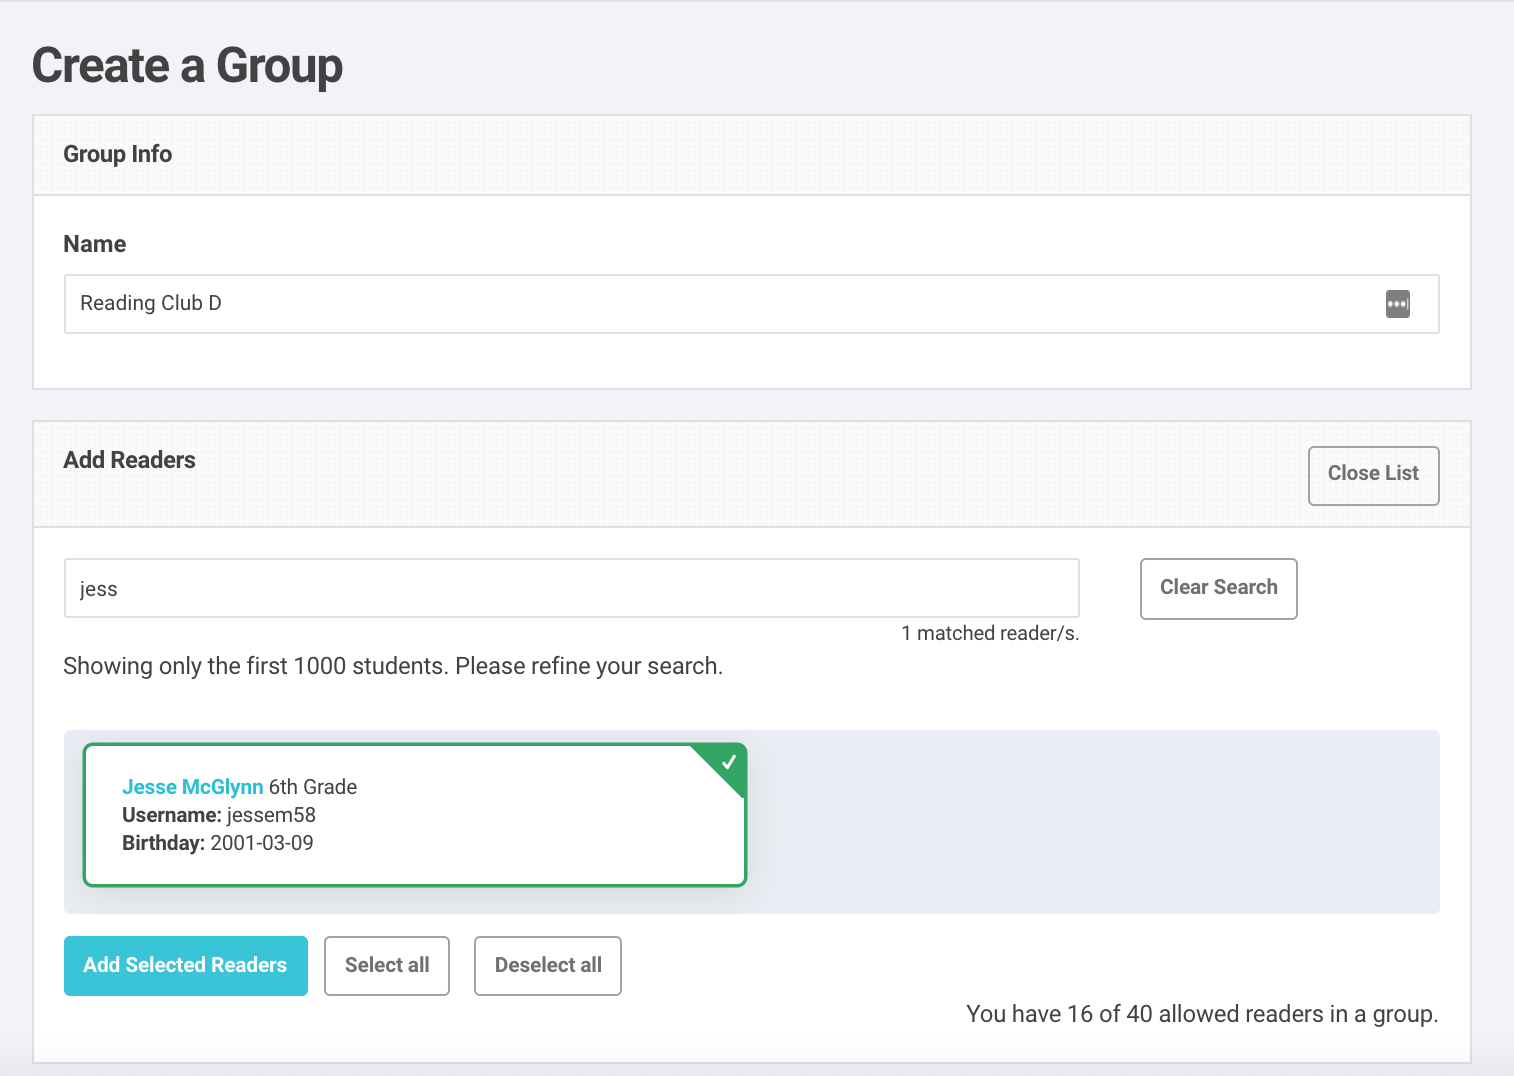Clear the reader search
The height and width of the screenshot is (1076, 1514).
point(1218,588)
